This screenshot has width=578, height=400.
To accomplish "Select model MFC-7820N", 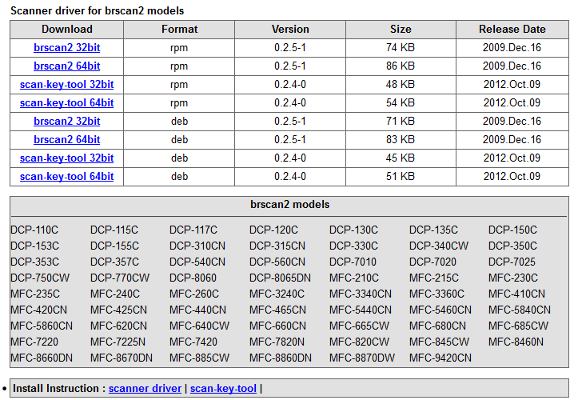I will click(277, 342).
